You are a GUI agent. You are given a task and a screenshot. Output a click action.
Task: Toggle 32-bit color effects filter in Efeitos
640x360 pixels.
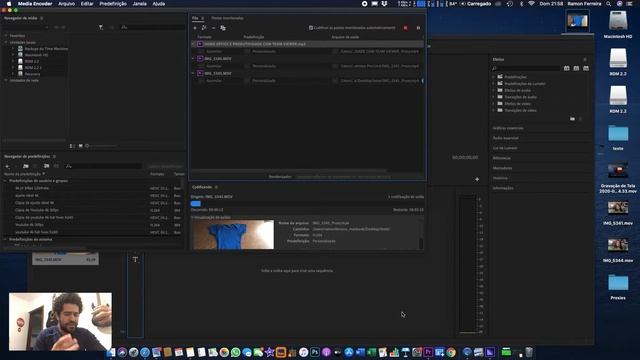pyautogui.click(x=576, y=68)
